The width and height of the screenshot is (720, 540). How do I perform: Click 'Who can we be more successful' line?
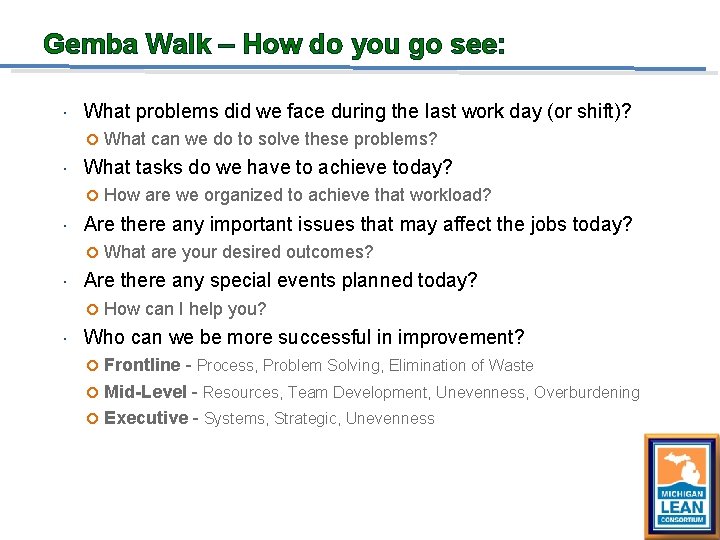pos(304,337)
